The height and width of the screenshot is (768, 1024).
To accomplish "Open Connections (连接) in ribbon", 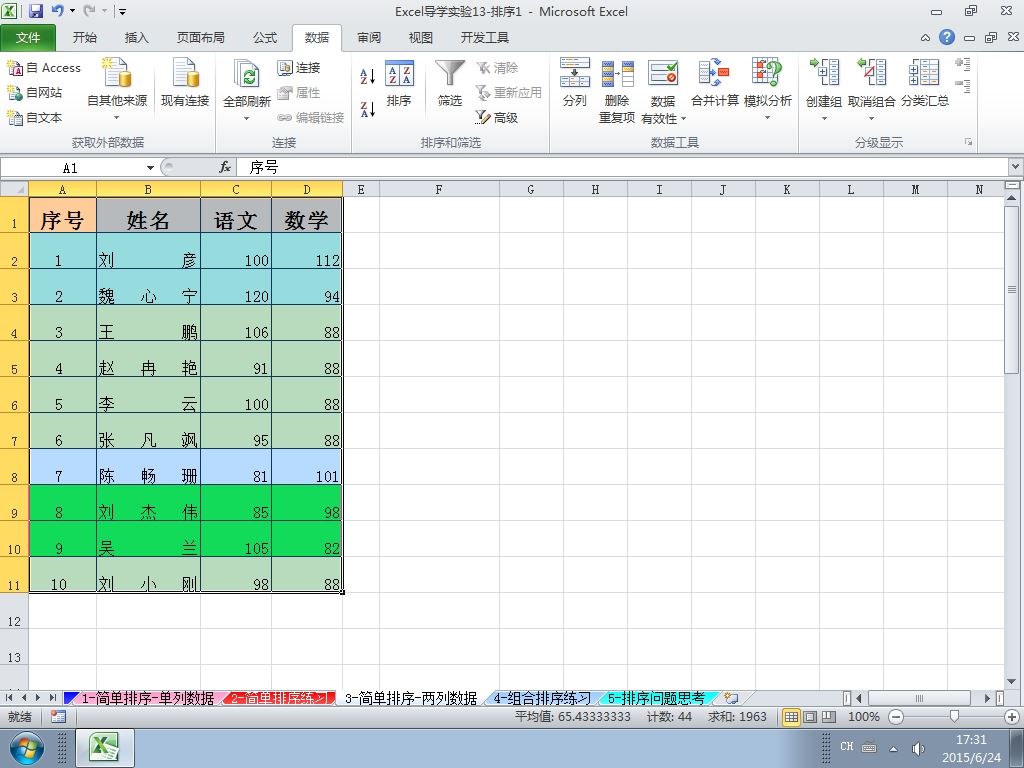I will pyautogui.click(x=299, y=67).
